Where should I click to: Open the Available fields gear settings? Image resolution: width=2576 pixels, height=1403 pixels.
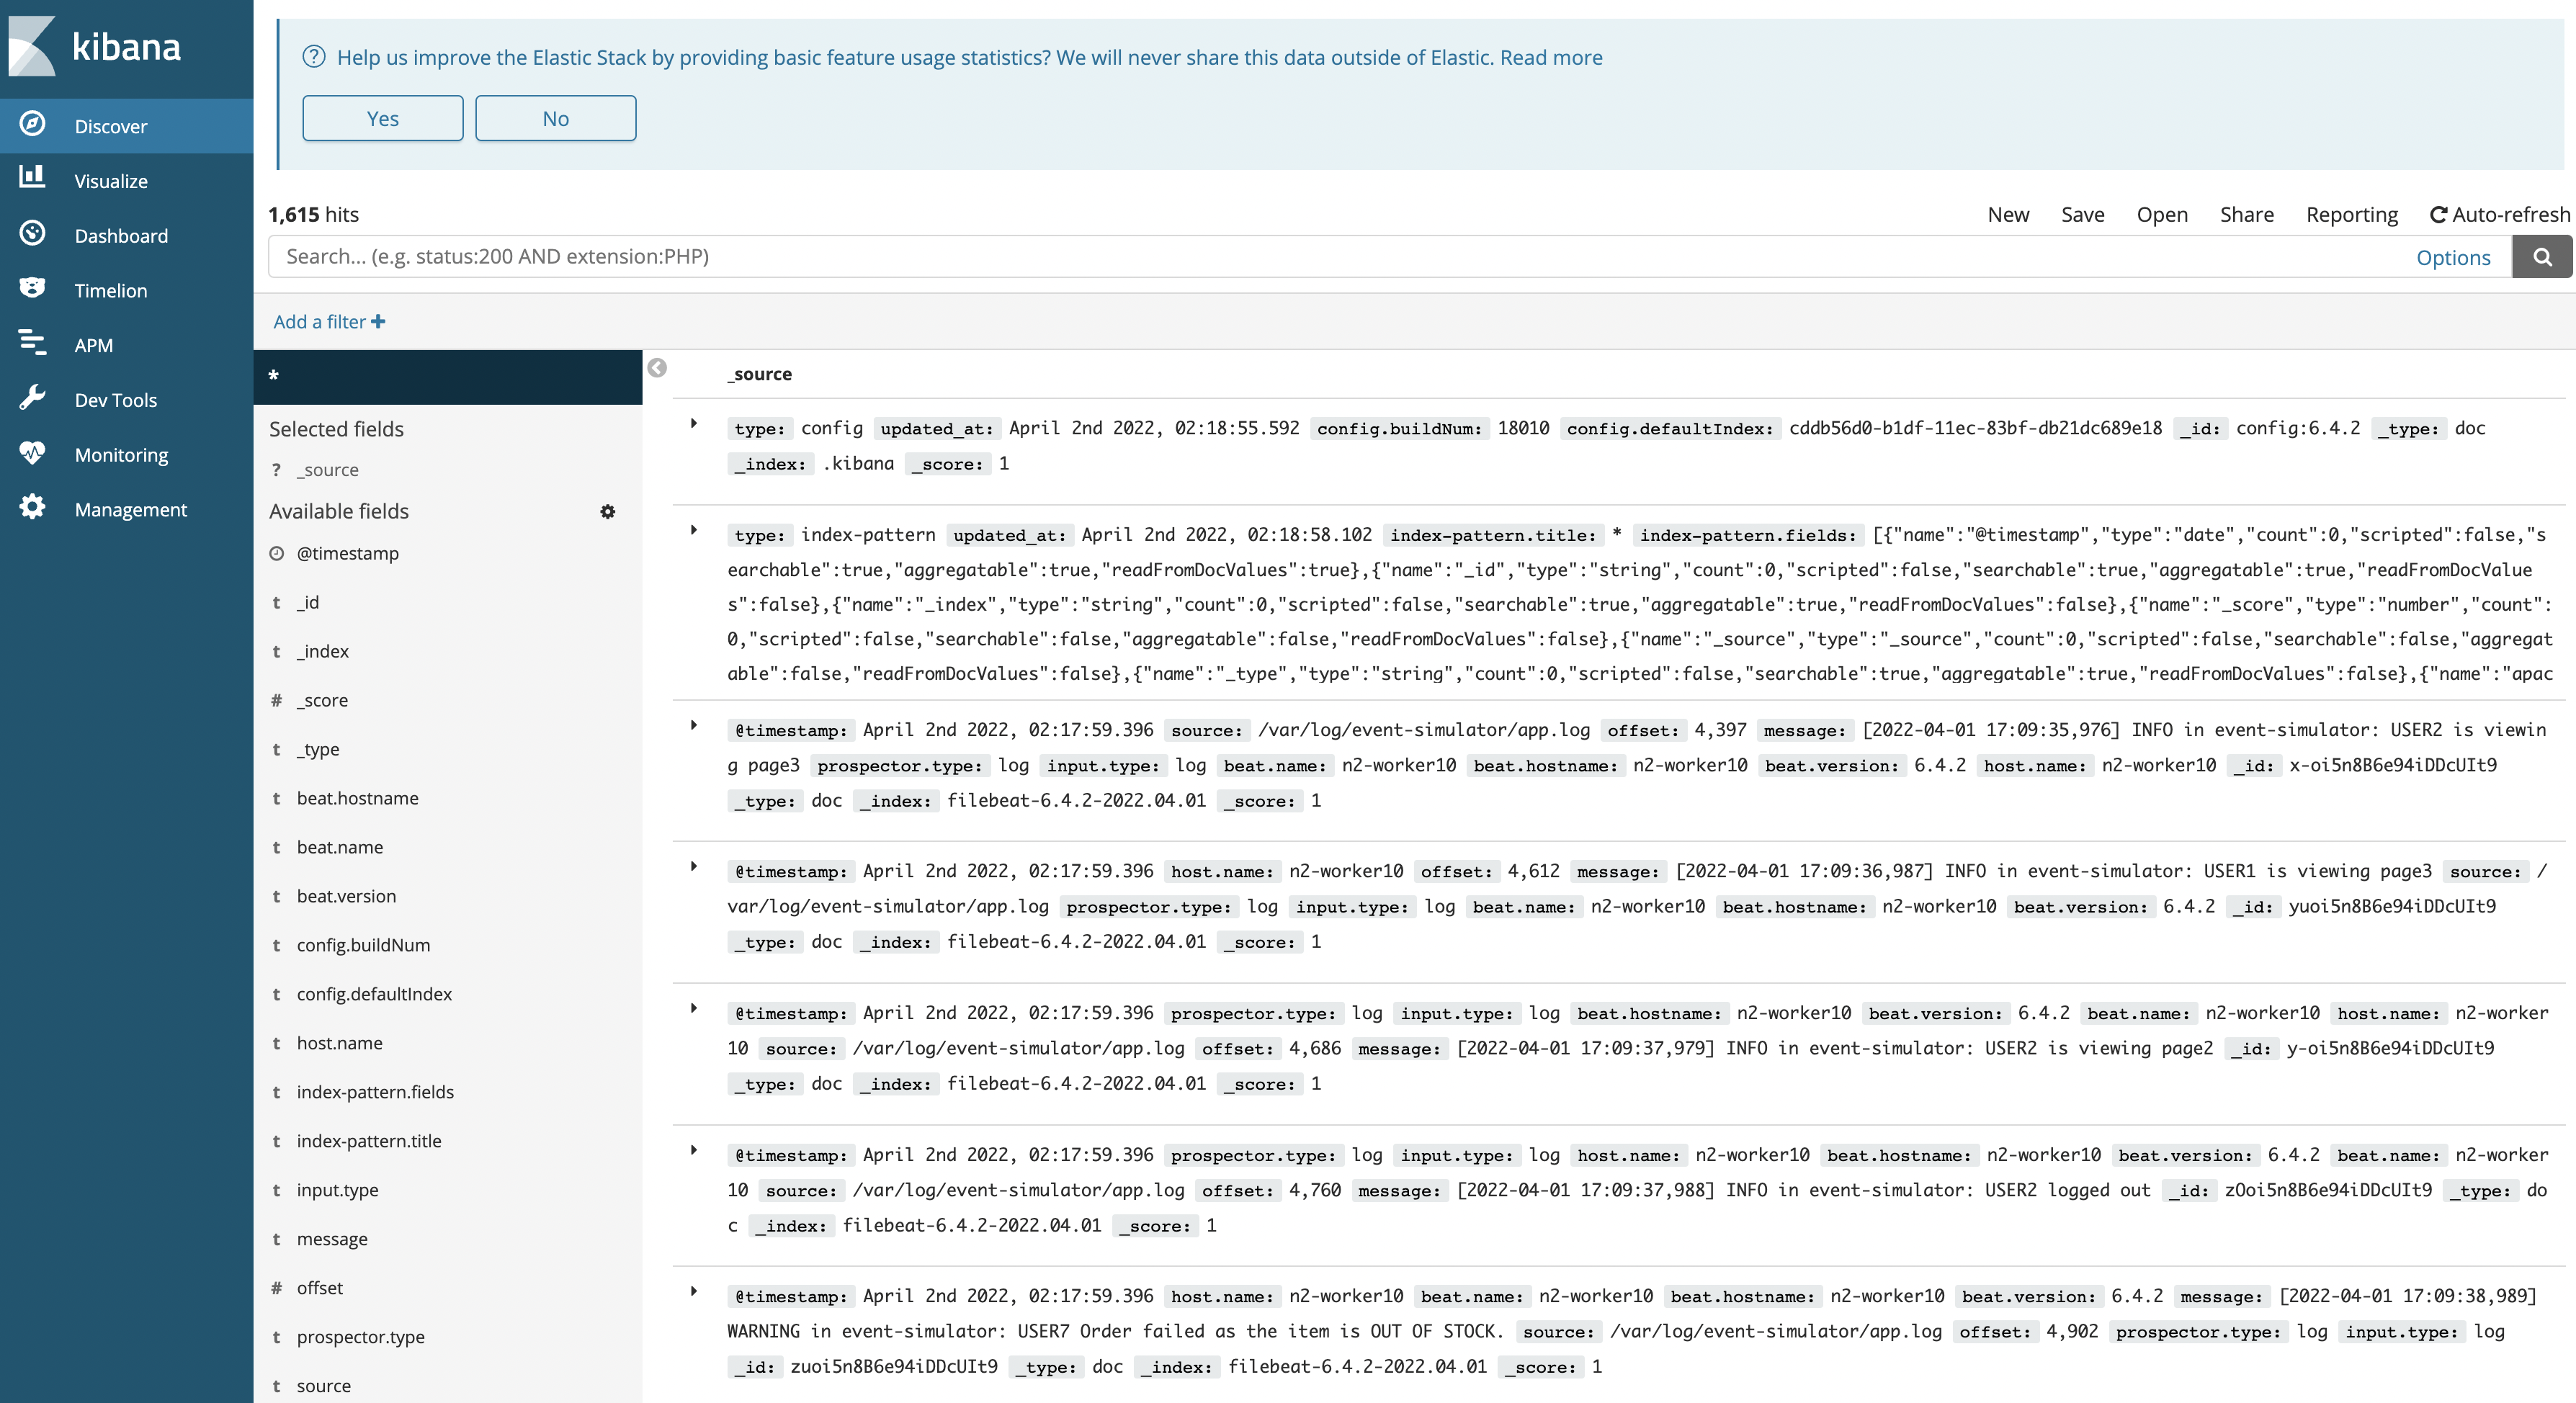pyautogui.click(x=607, y=511)
